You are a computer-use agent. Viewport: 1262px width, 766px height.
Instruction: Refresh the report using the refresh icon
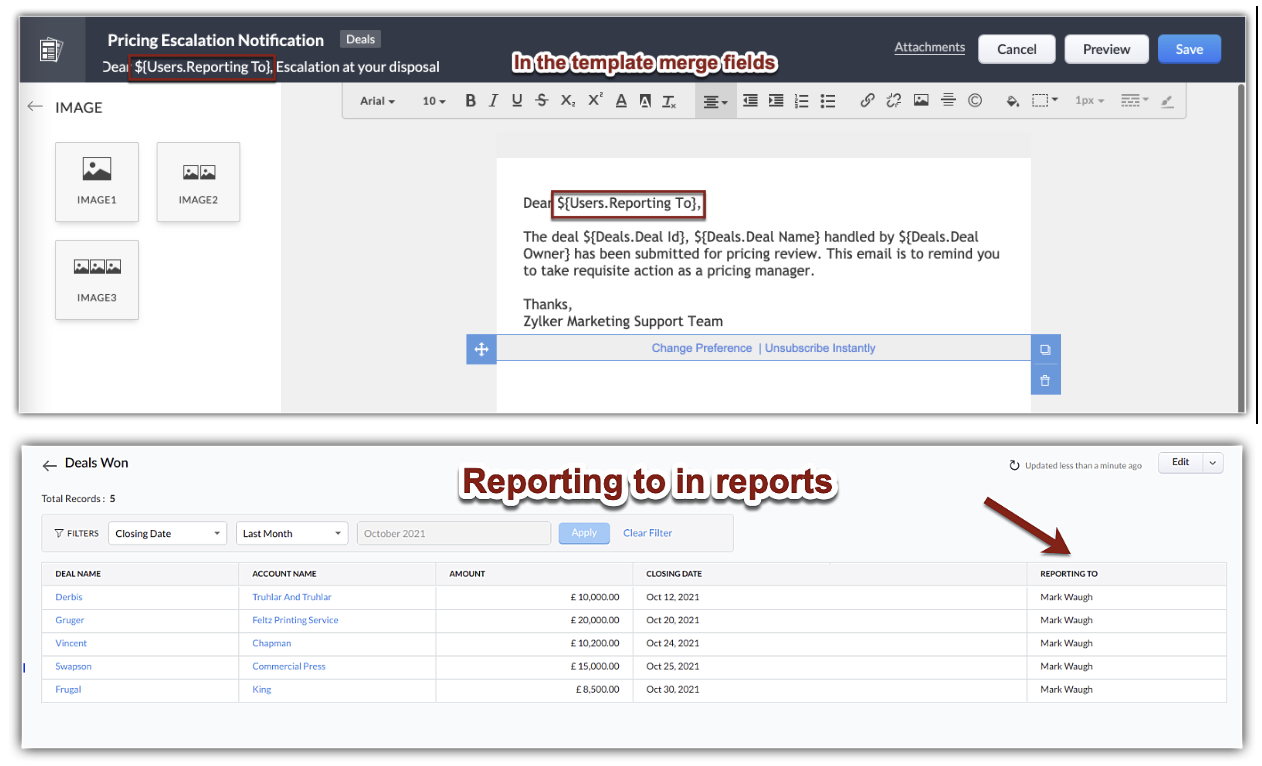[x=1014, y=465]
